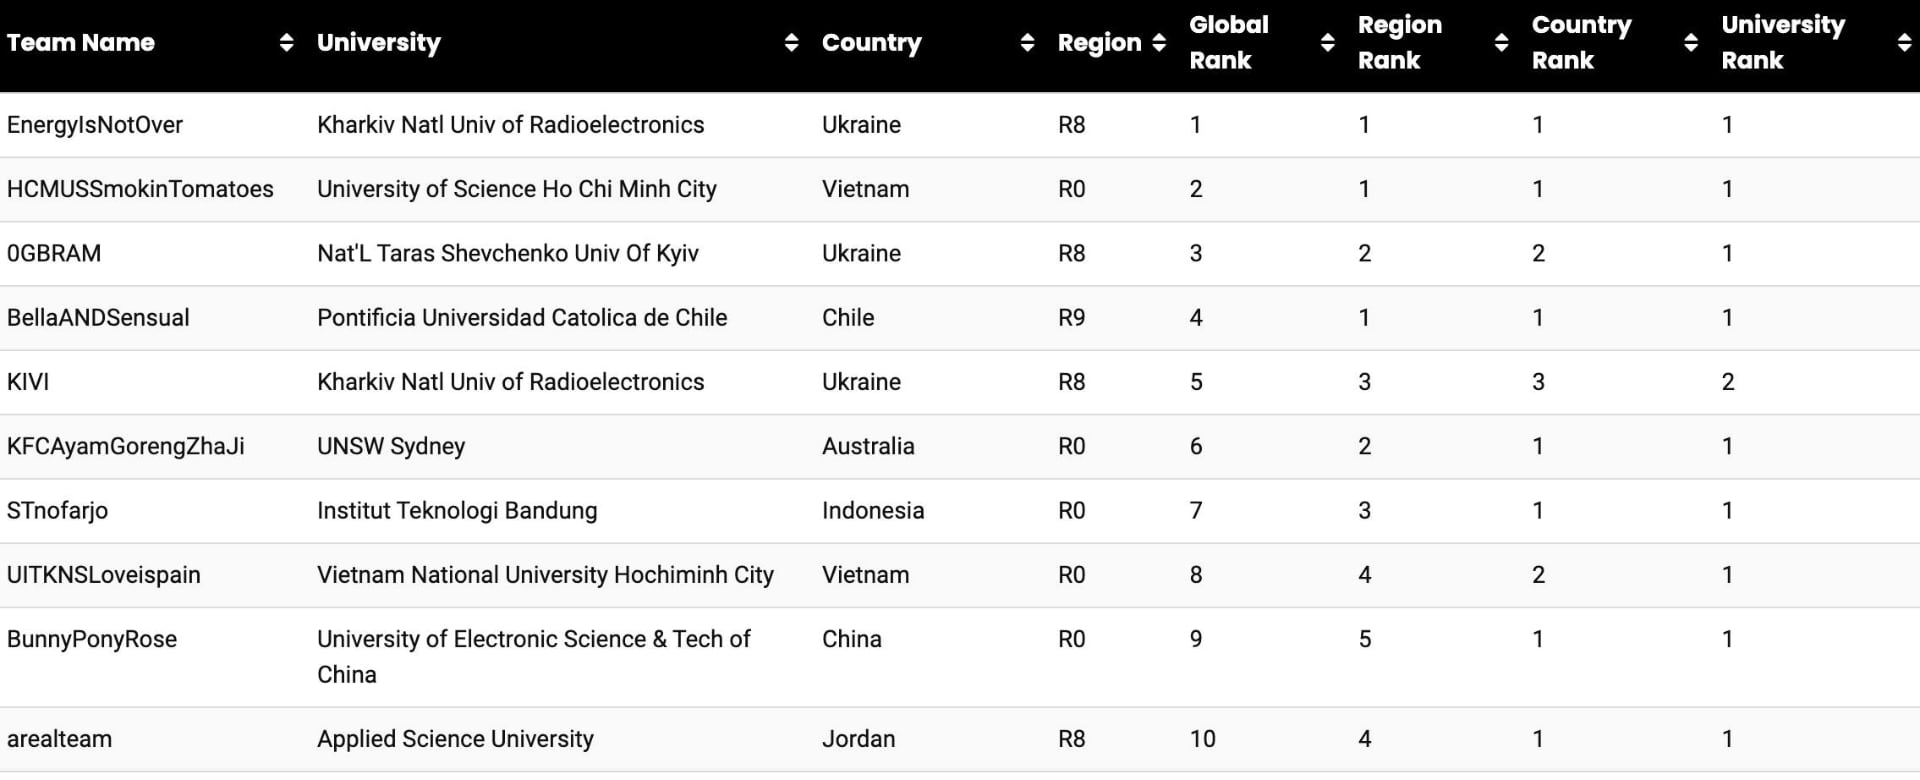Click sort arrows beside Country header
1920x780 pixels.
[x=1027, y=42]
